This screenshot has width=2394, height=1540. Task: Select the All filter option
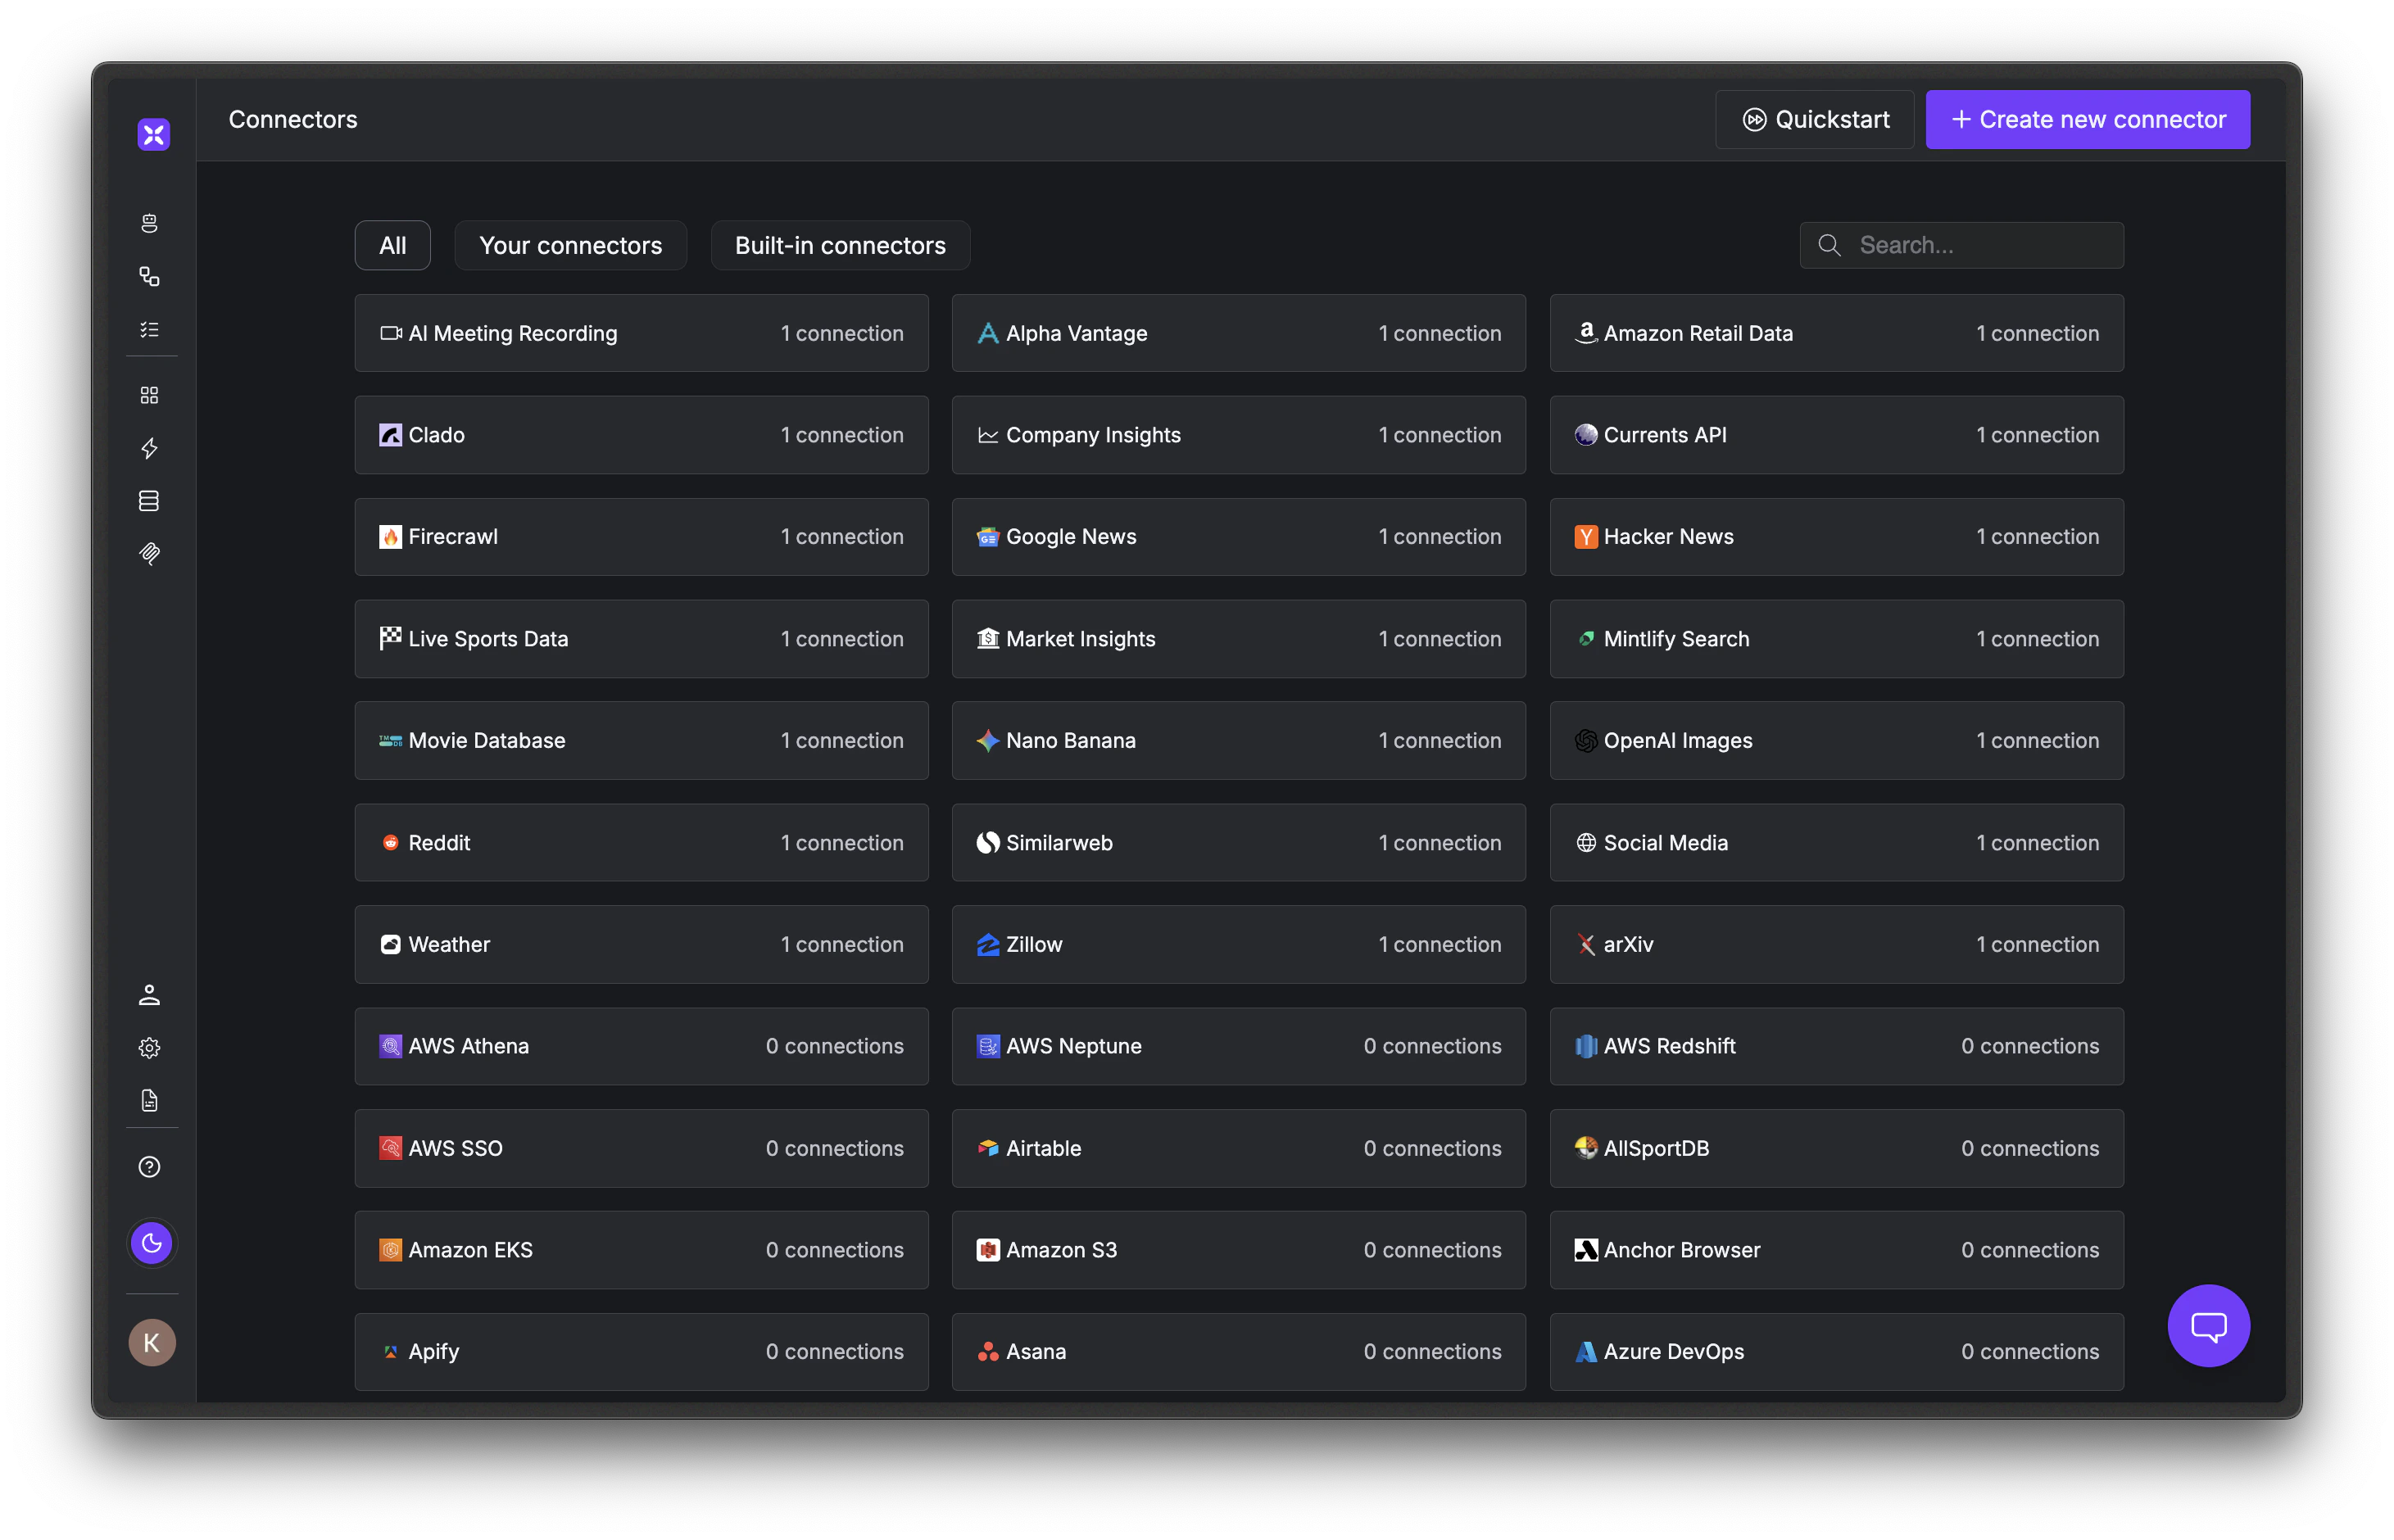[x=392, y=245]
